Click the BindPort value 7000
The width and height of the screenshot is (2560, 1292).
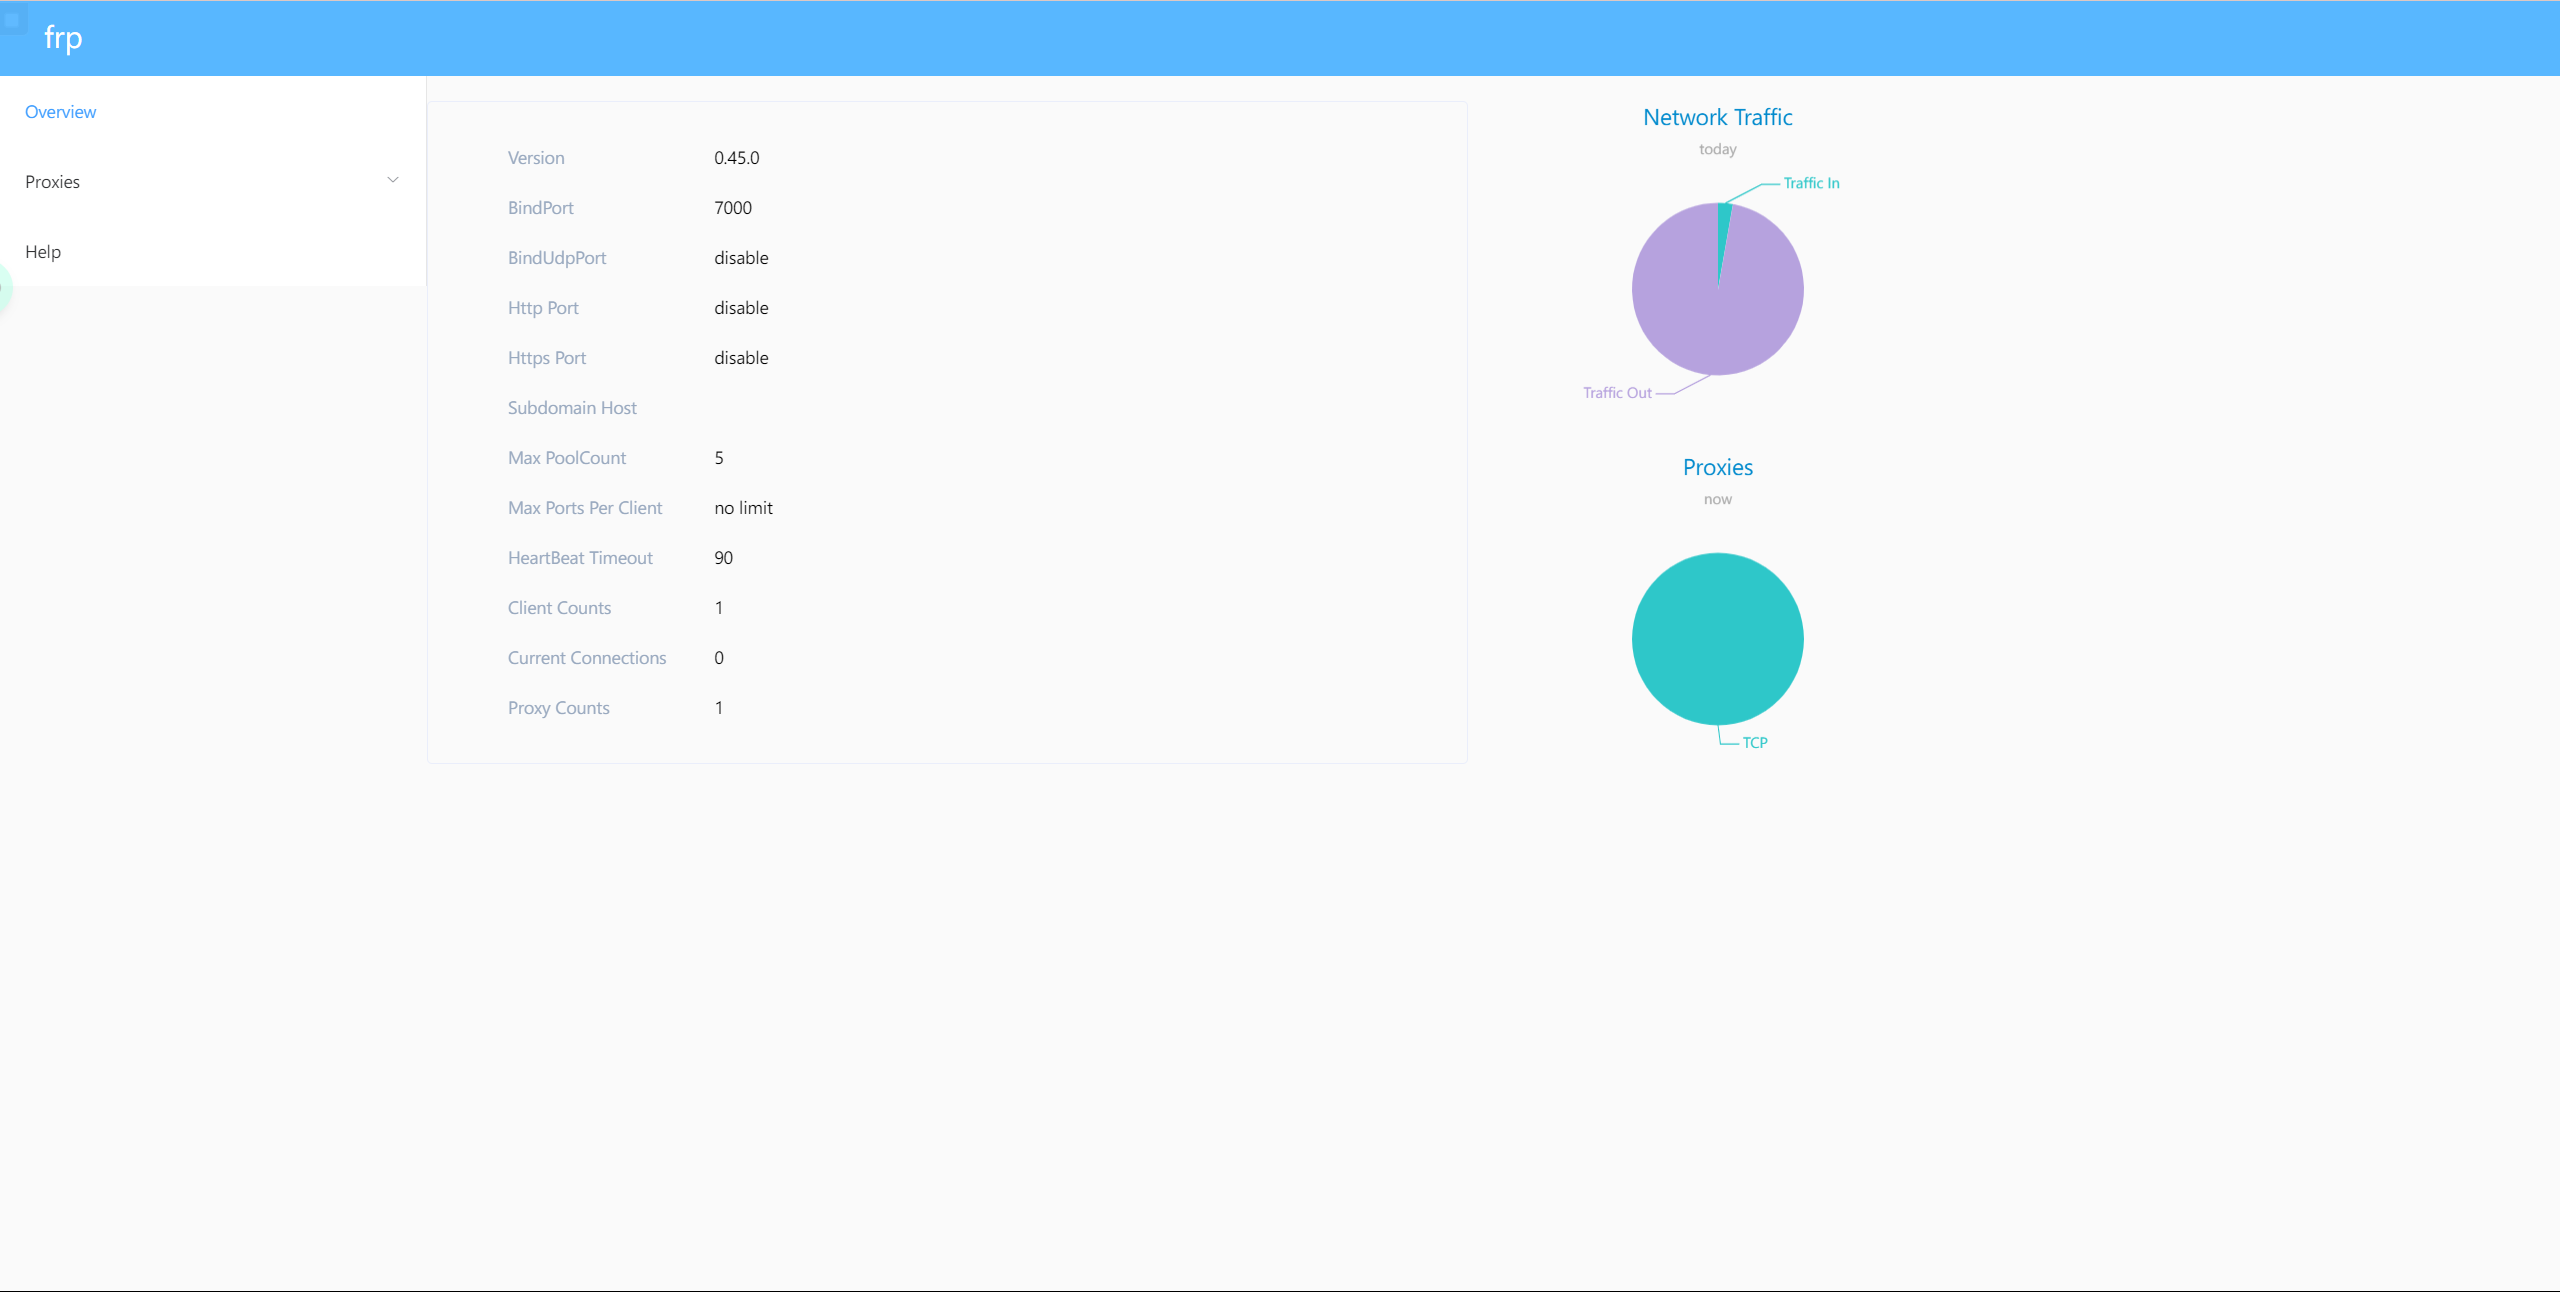[x=733, y=208]
